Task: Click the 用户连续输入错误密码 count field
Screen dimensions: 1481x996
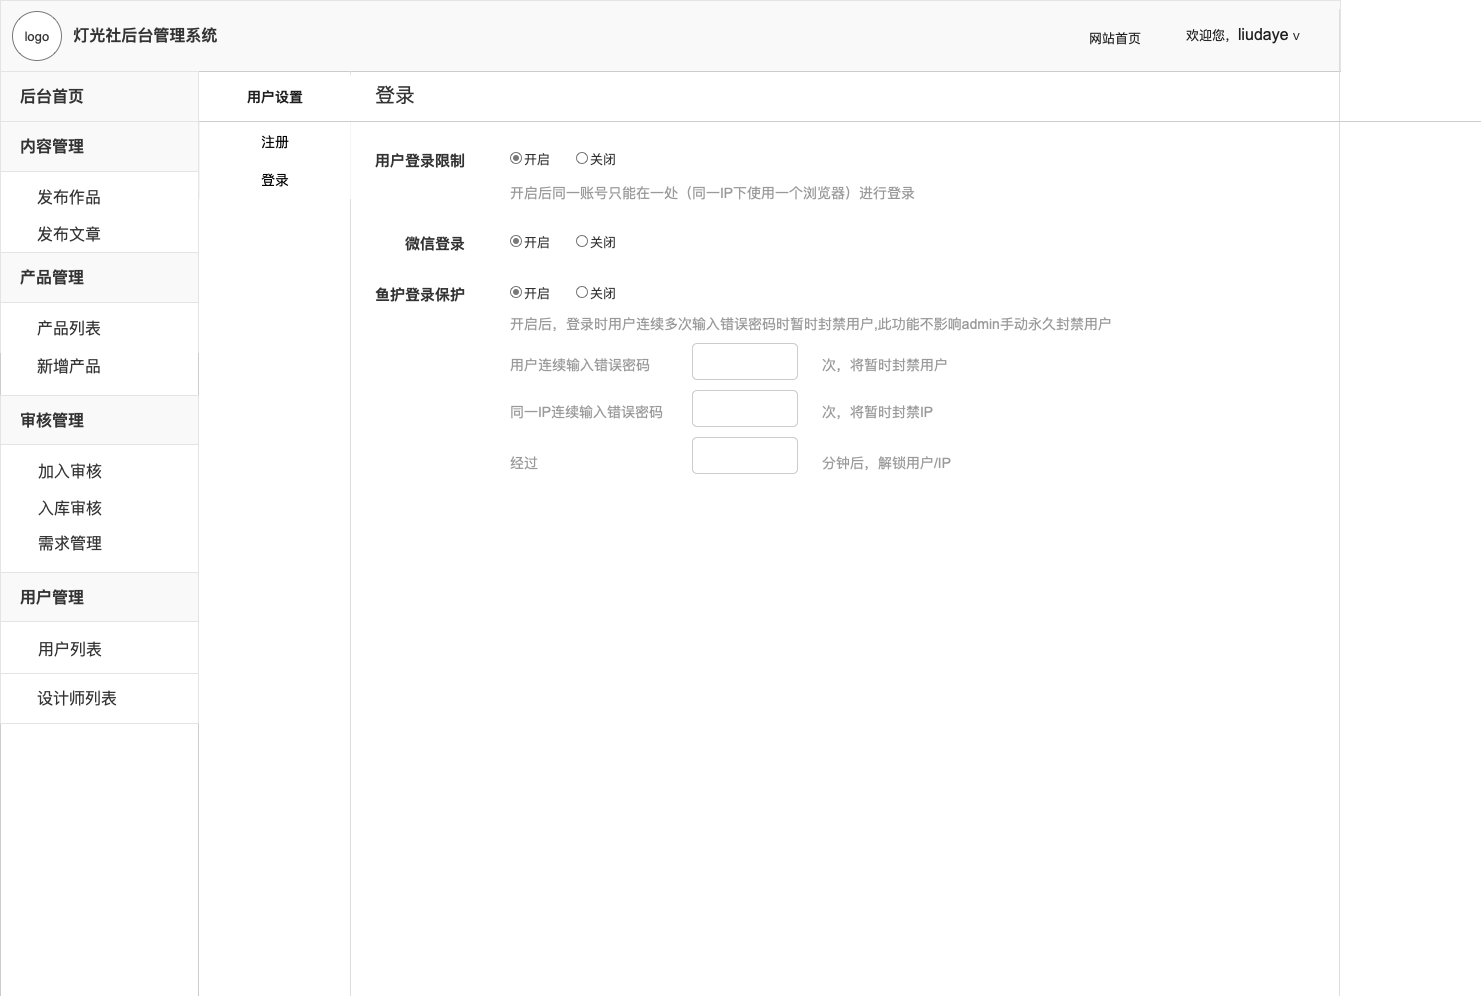Action: 744,362
